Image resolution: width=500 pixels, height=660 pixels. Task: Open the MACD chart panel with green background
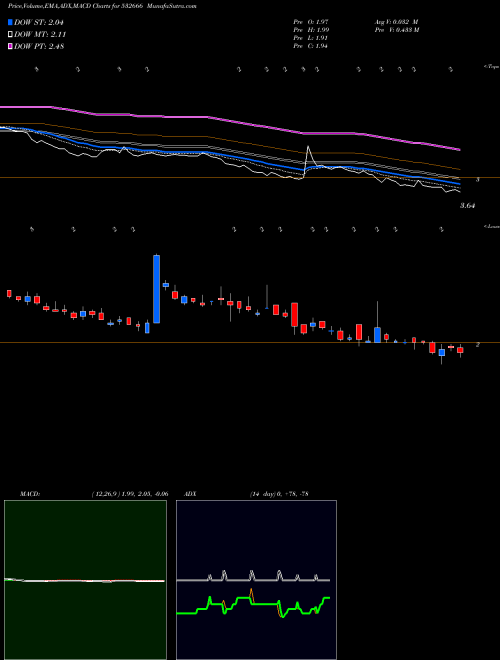[85, 580]
